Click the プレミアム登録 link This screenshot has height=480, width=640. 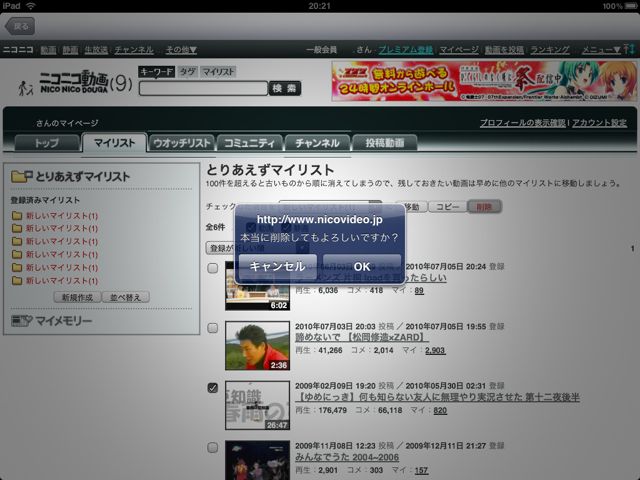click(x=406, y=50)
